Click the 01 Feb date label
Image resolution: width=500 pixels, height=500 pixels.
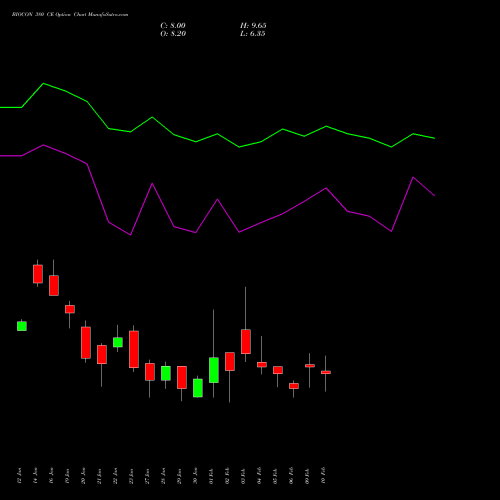211,476
